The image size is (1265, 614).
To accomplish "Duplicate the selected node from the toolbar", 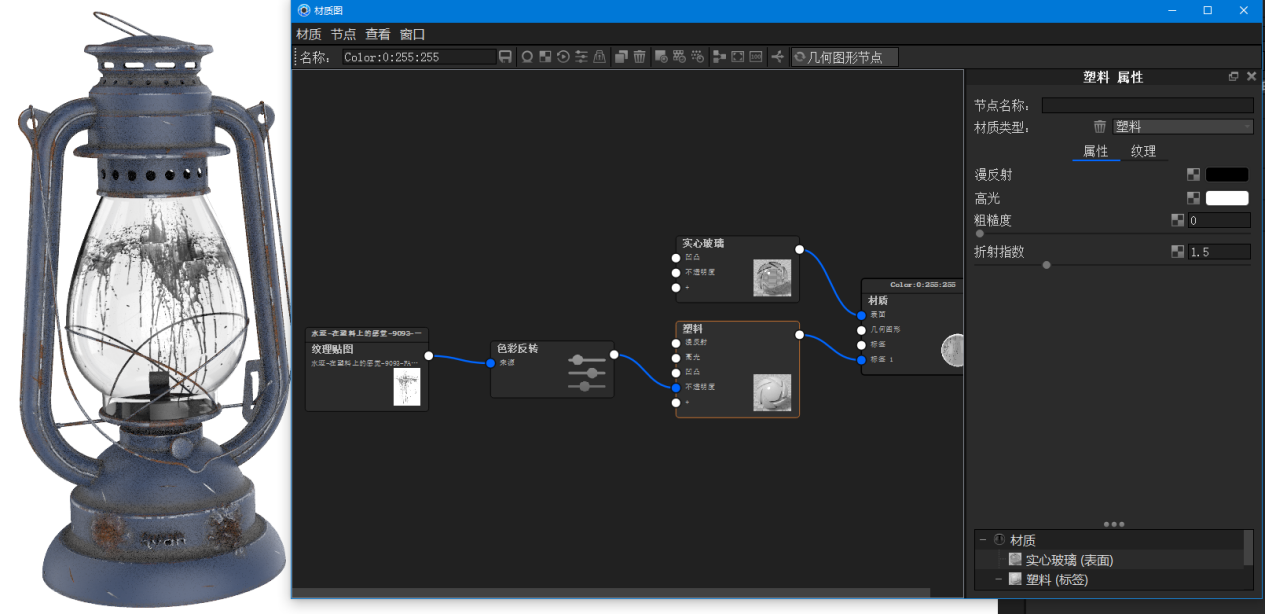I will tap(621, 57).
